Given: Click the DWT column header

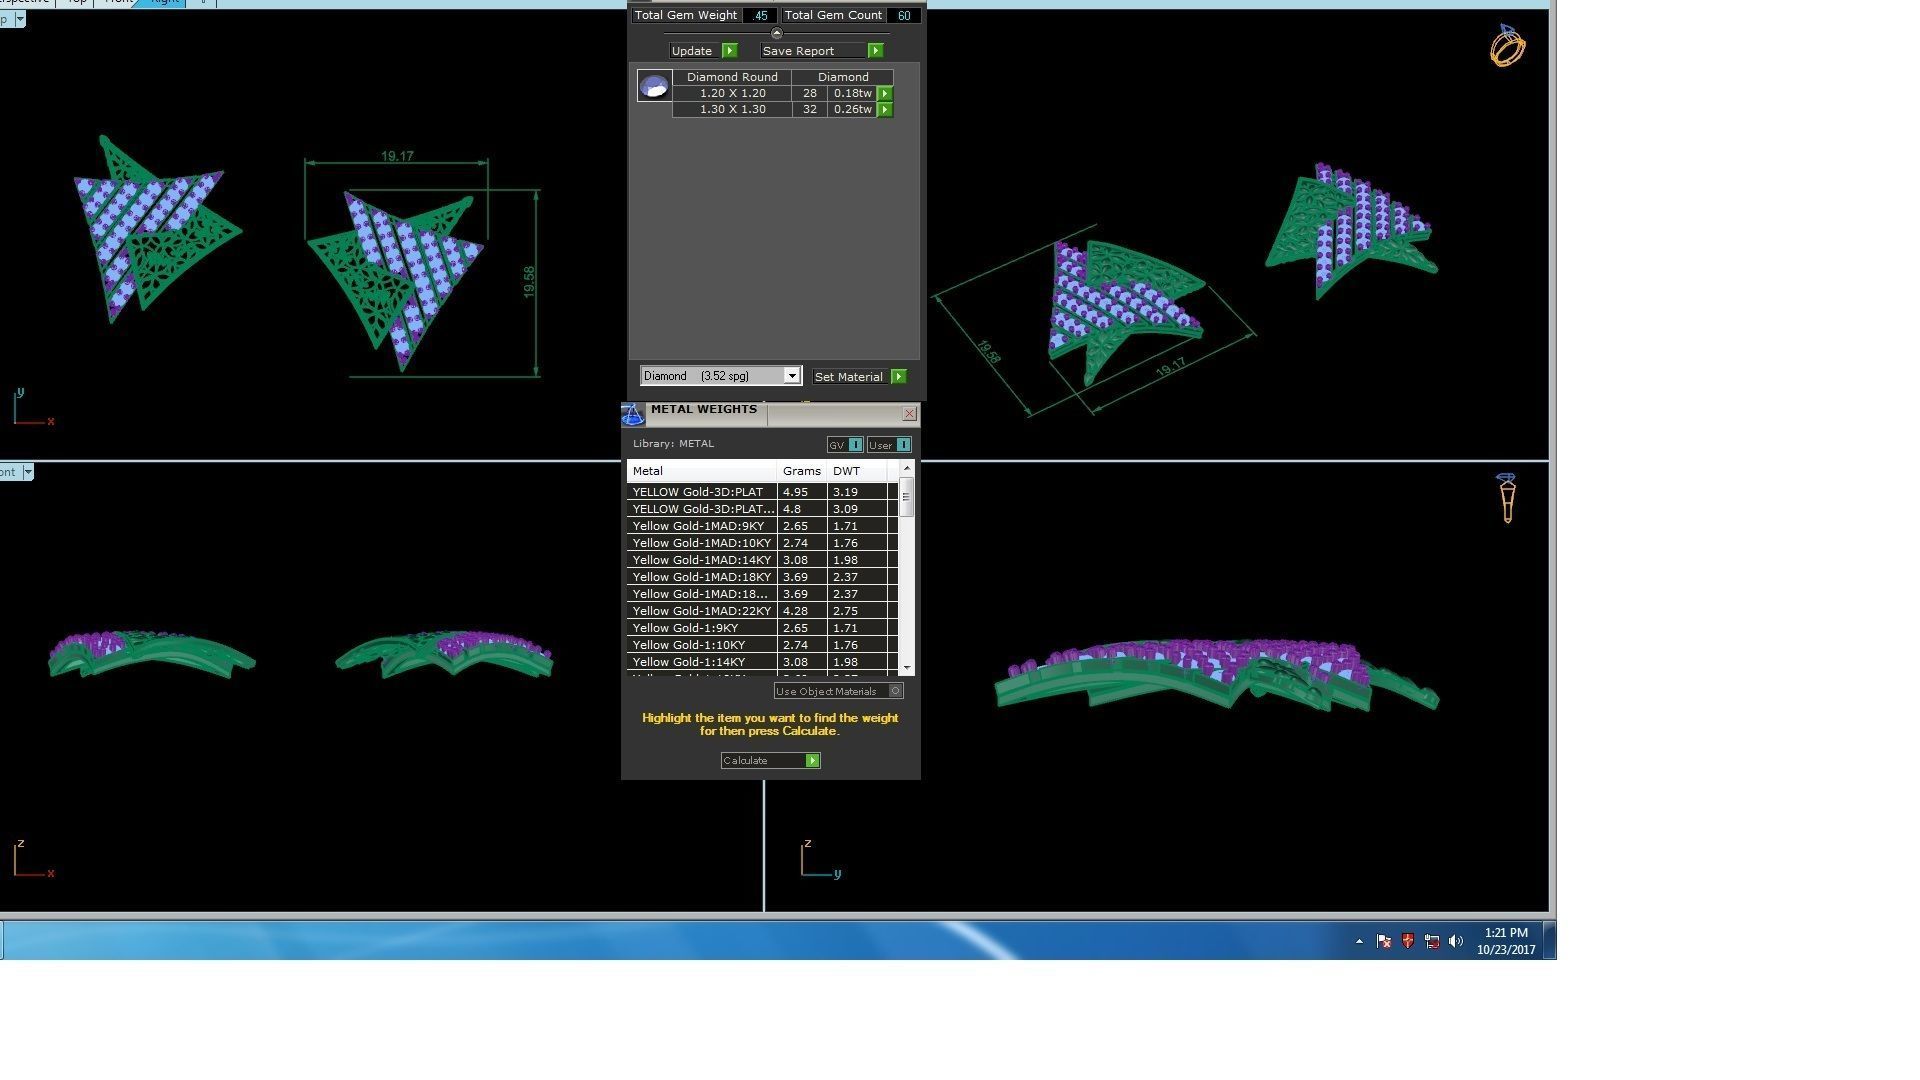Looking at the screenshot, I should click(857, 471).
